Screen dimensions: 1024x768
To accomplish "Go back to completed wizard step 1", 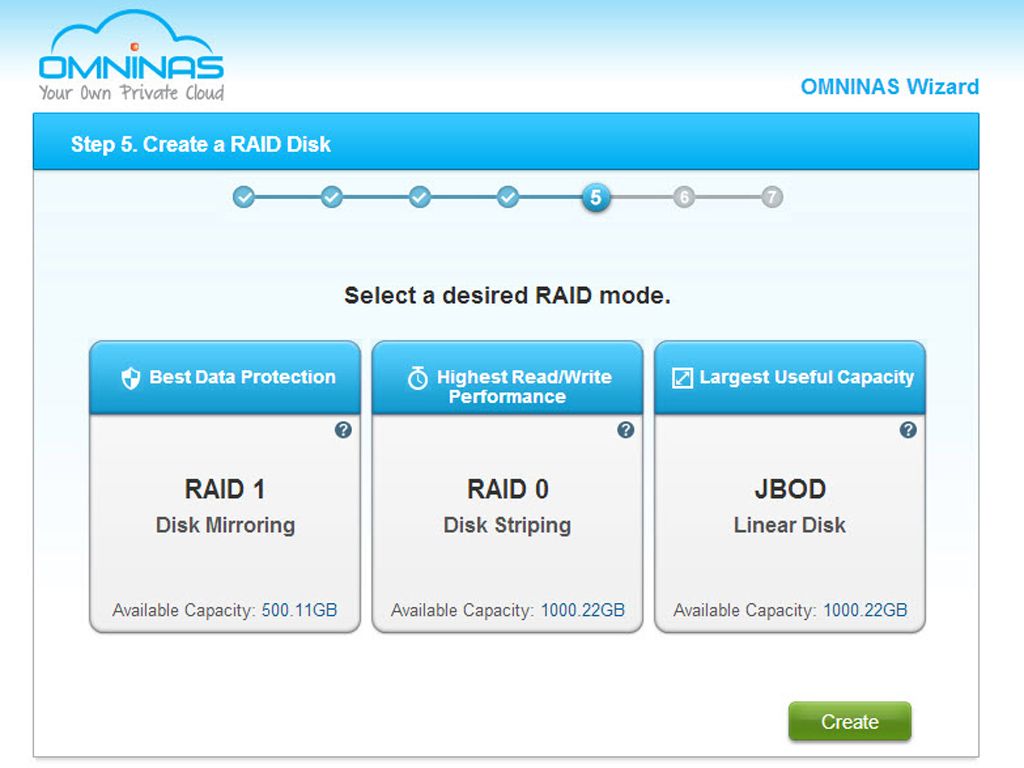I will point(244,197).
